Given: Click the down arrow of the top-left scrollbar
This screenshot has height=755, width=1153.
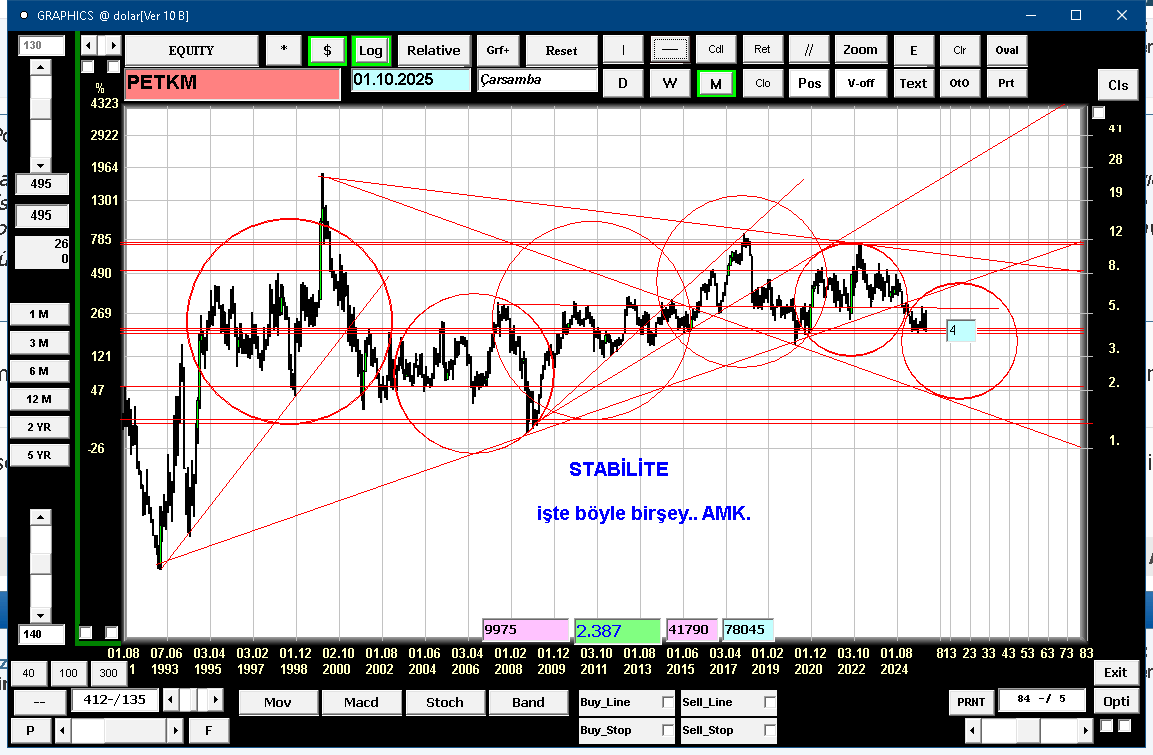Looking at the screenshot, I should coord(40,165).
